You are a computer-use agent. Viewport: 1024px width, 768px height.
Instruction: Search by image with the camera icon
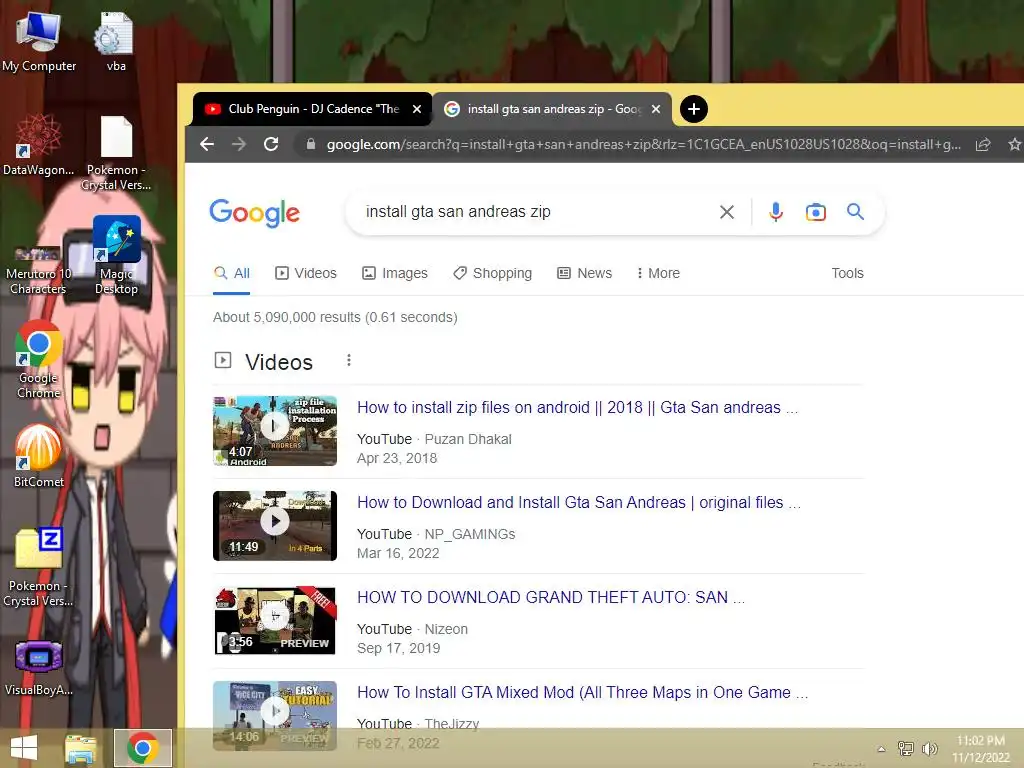[816, 212]
